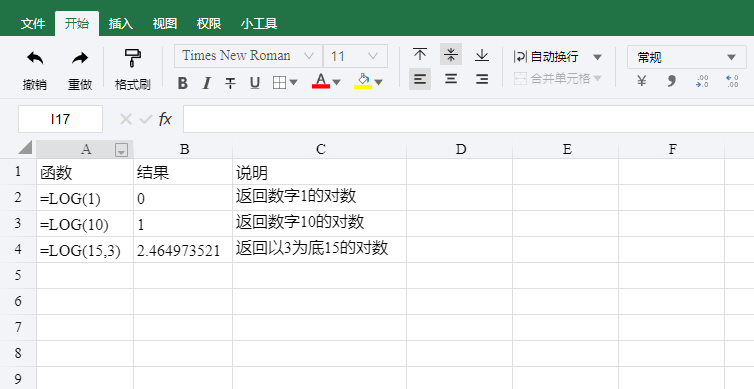This screenshot has width=754, height=389.
Task: Select column E header
Action: 566,149
